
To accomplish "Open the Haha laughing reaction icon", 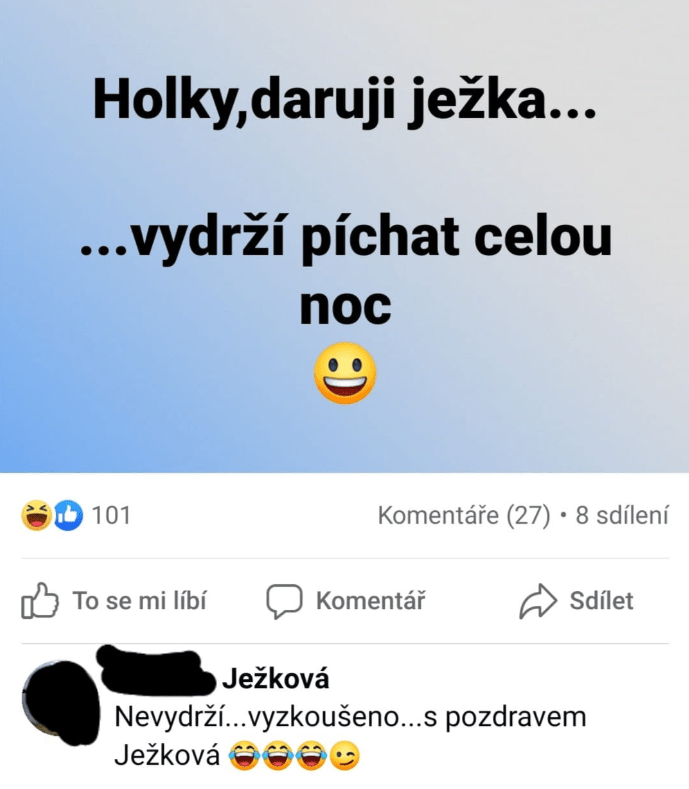I will [36, 515].
